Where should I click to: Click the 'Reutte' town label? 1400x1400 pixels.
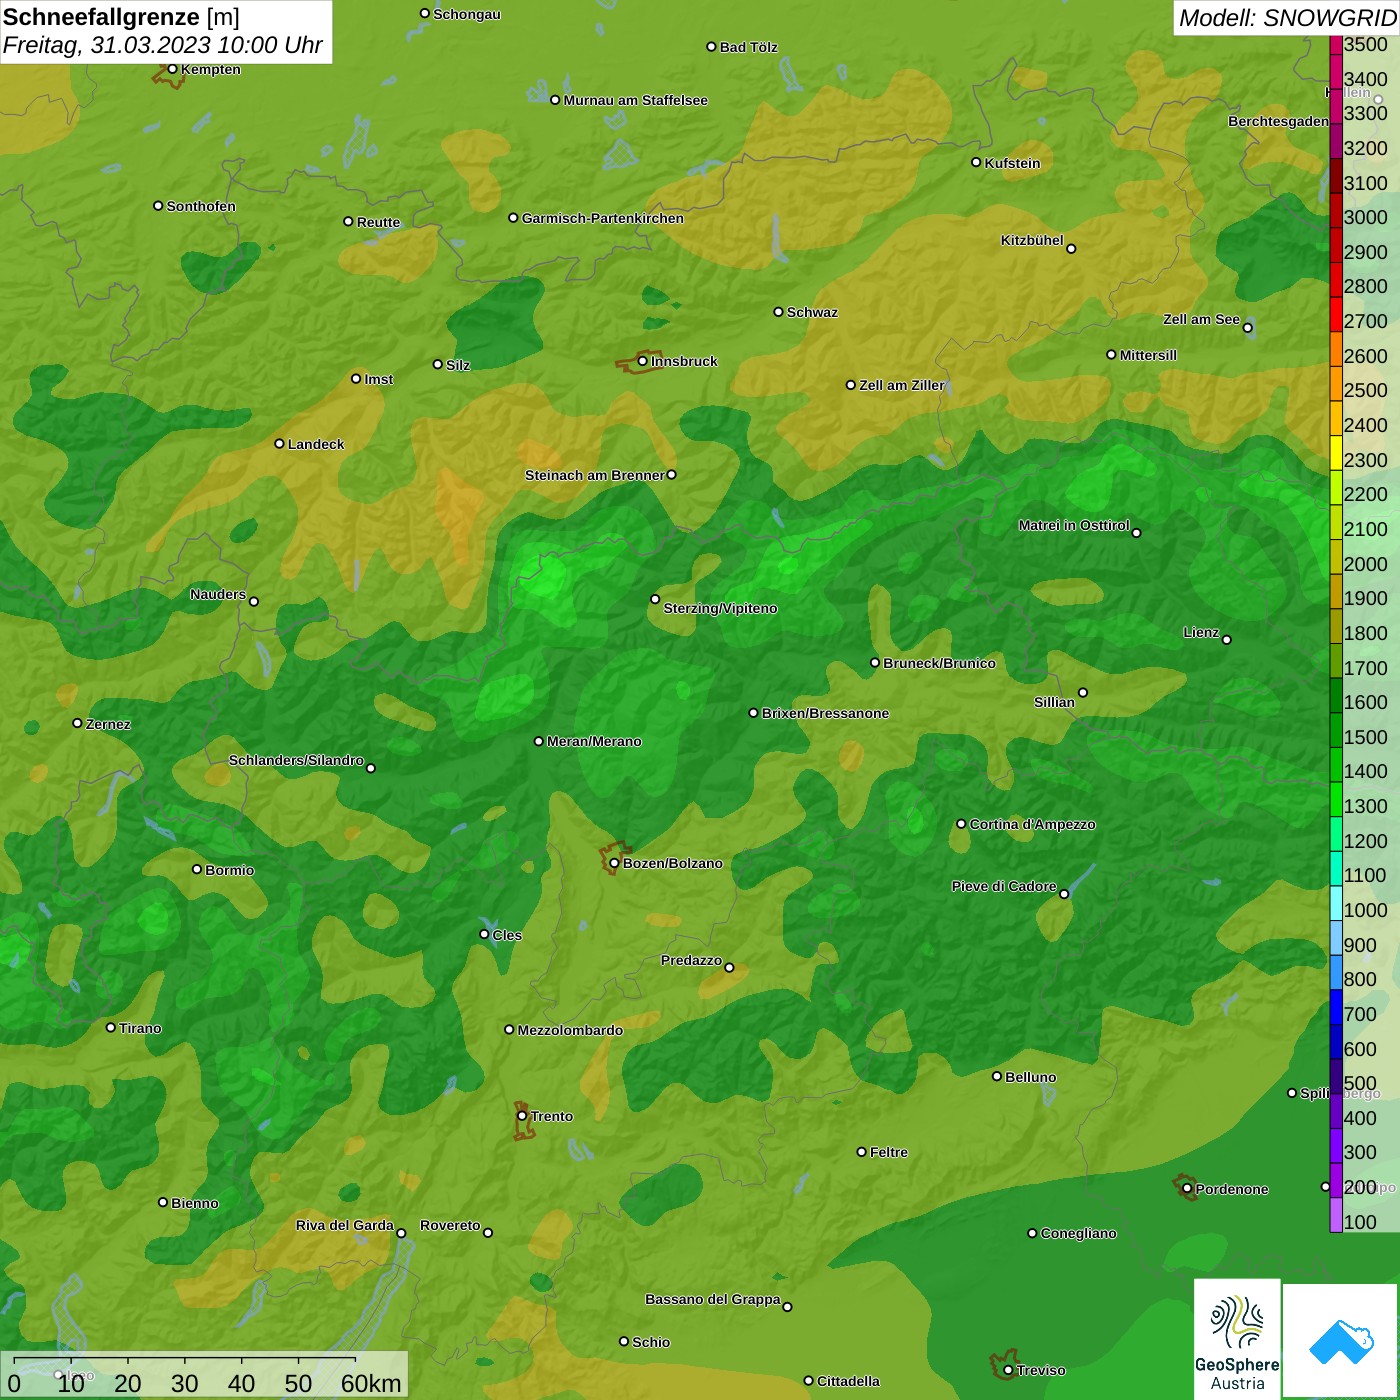click(378, 222)
